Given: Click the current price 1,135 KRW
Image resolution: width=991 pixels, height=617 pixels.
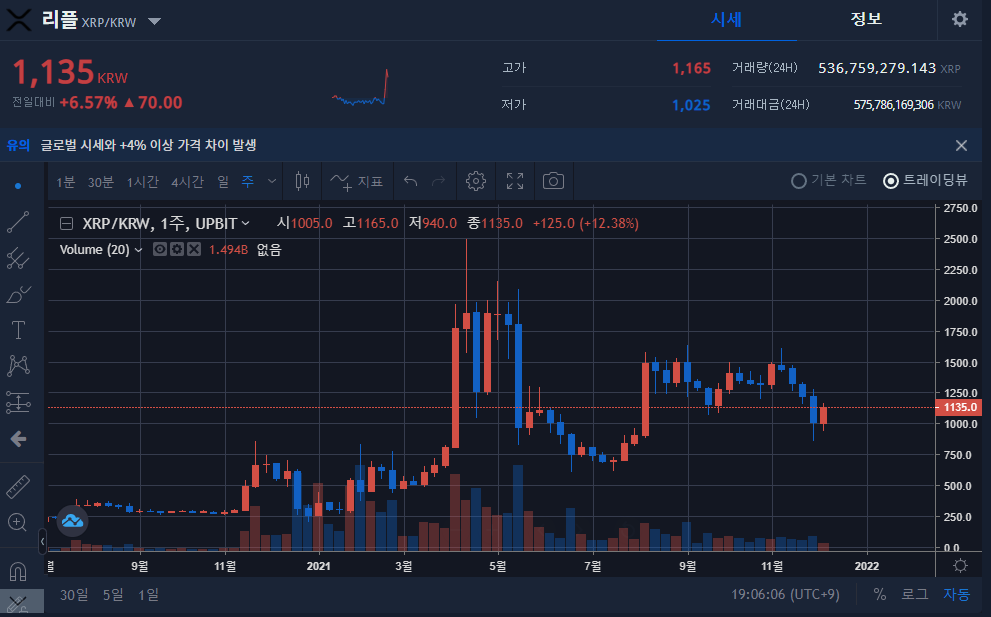Looking at the screenshot, I should pos(70,72).
